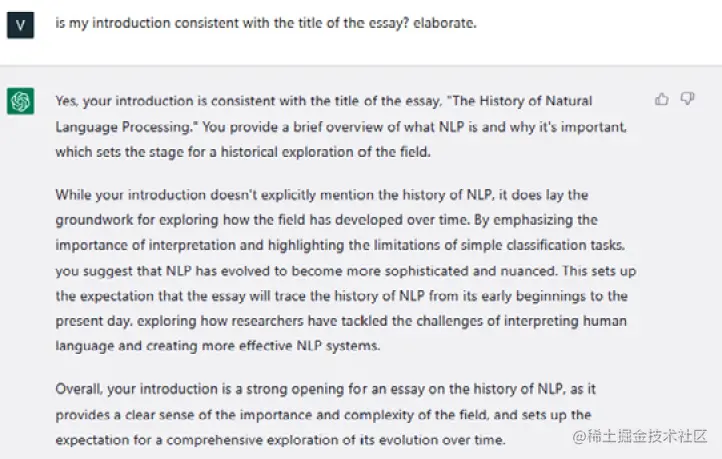Click the user question about the introduction

(x=265, y=23)
